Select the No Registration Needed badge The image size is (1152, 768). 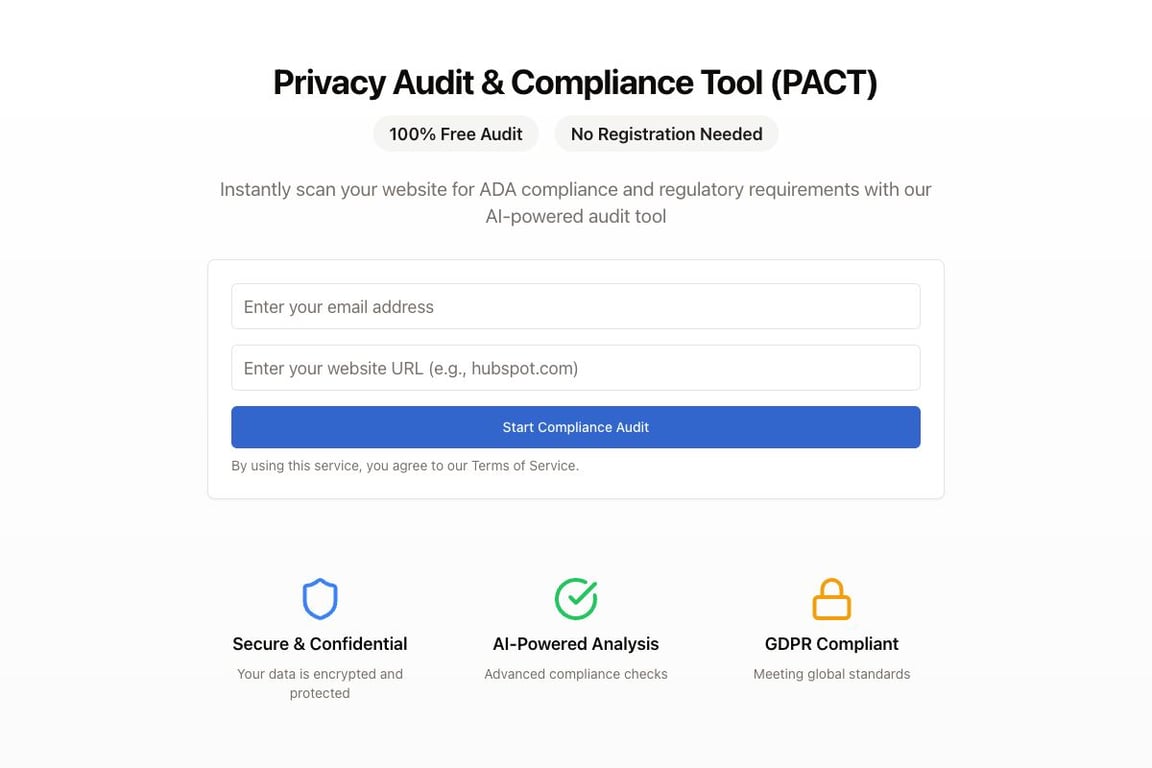coord(666,134)
